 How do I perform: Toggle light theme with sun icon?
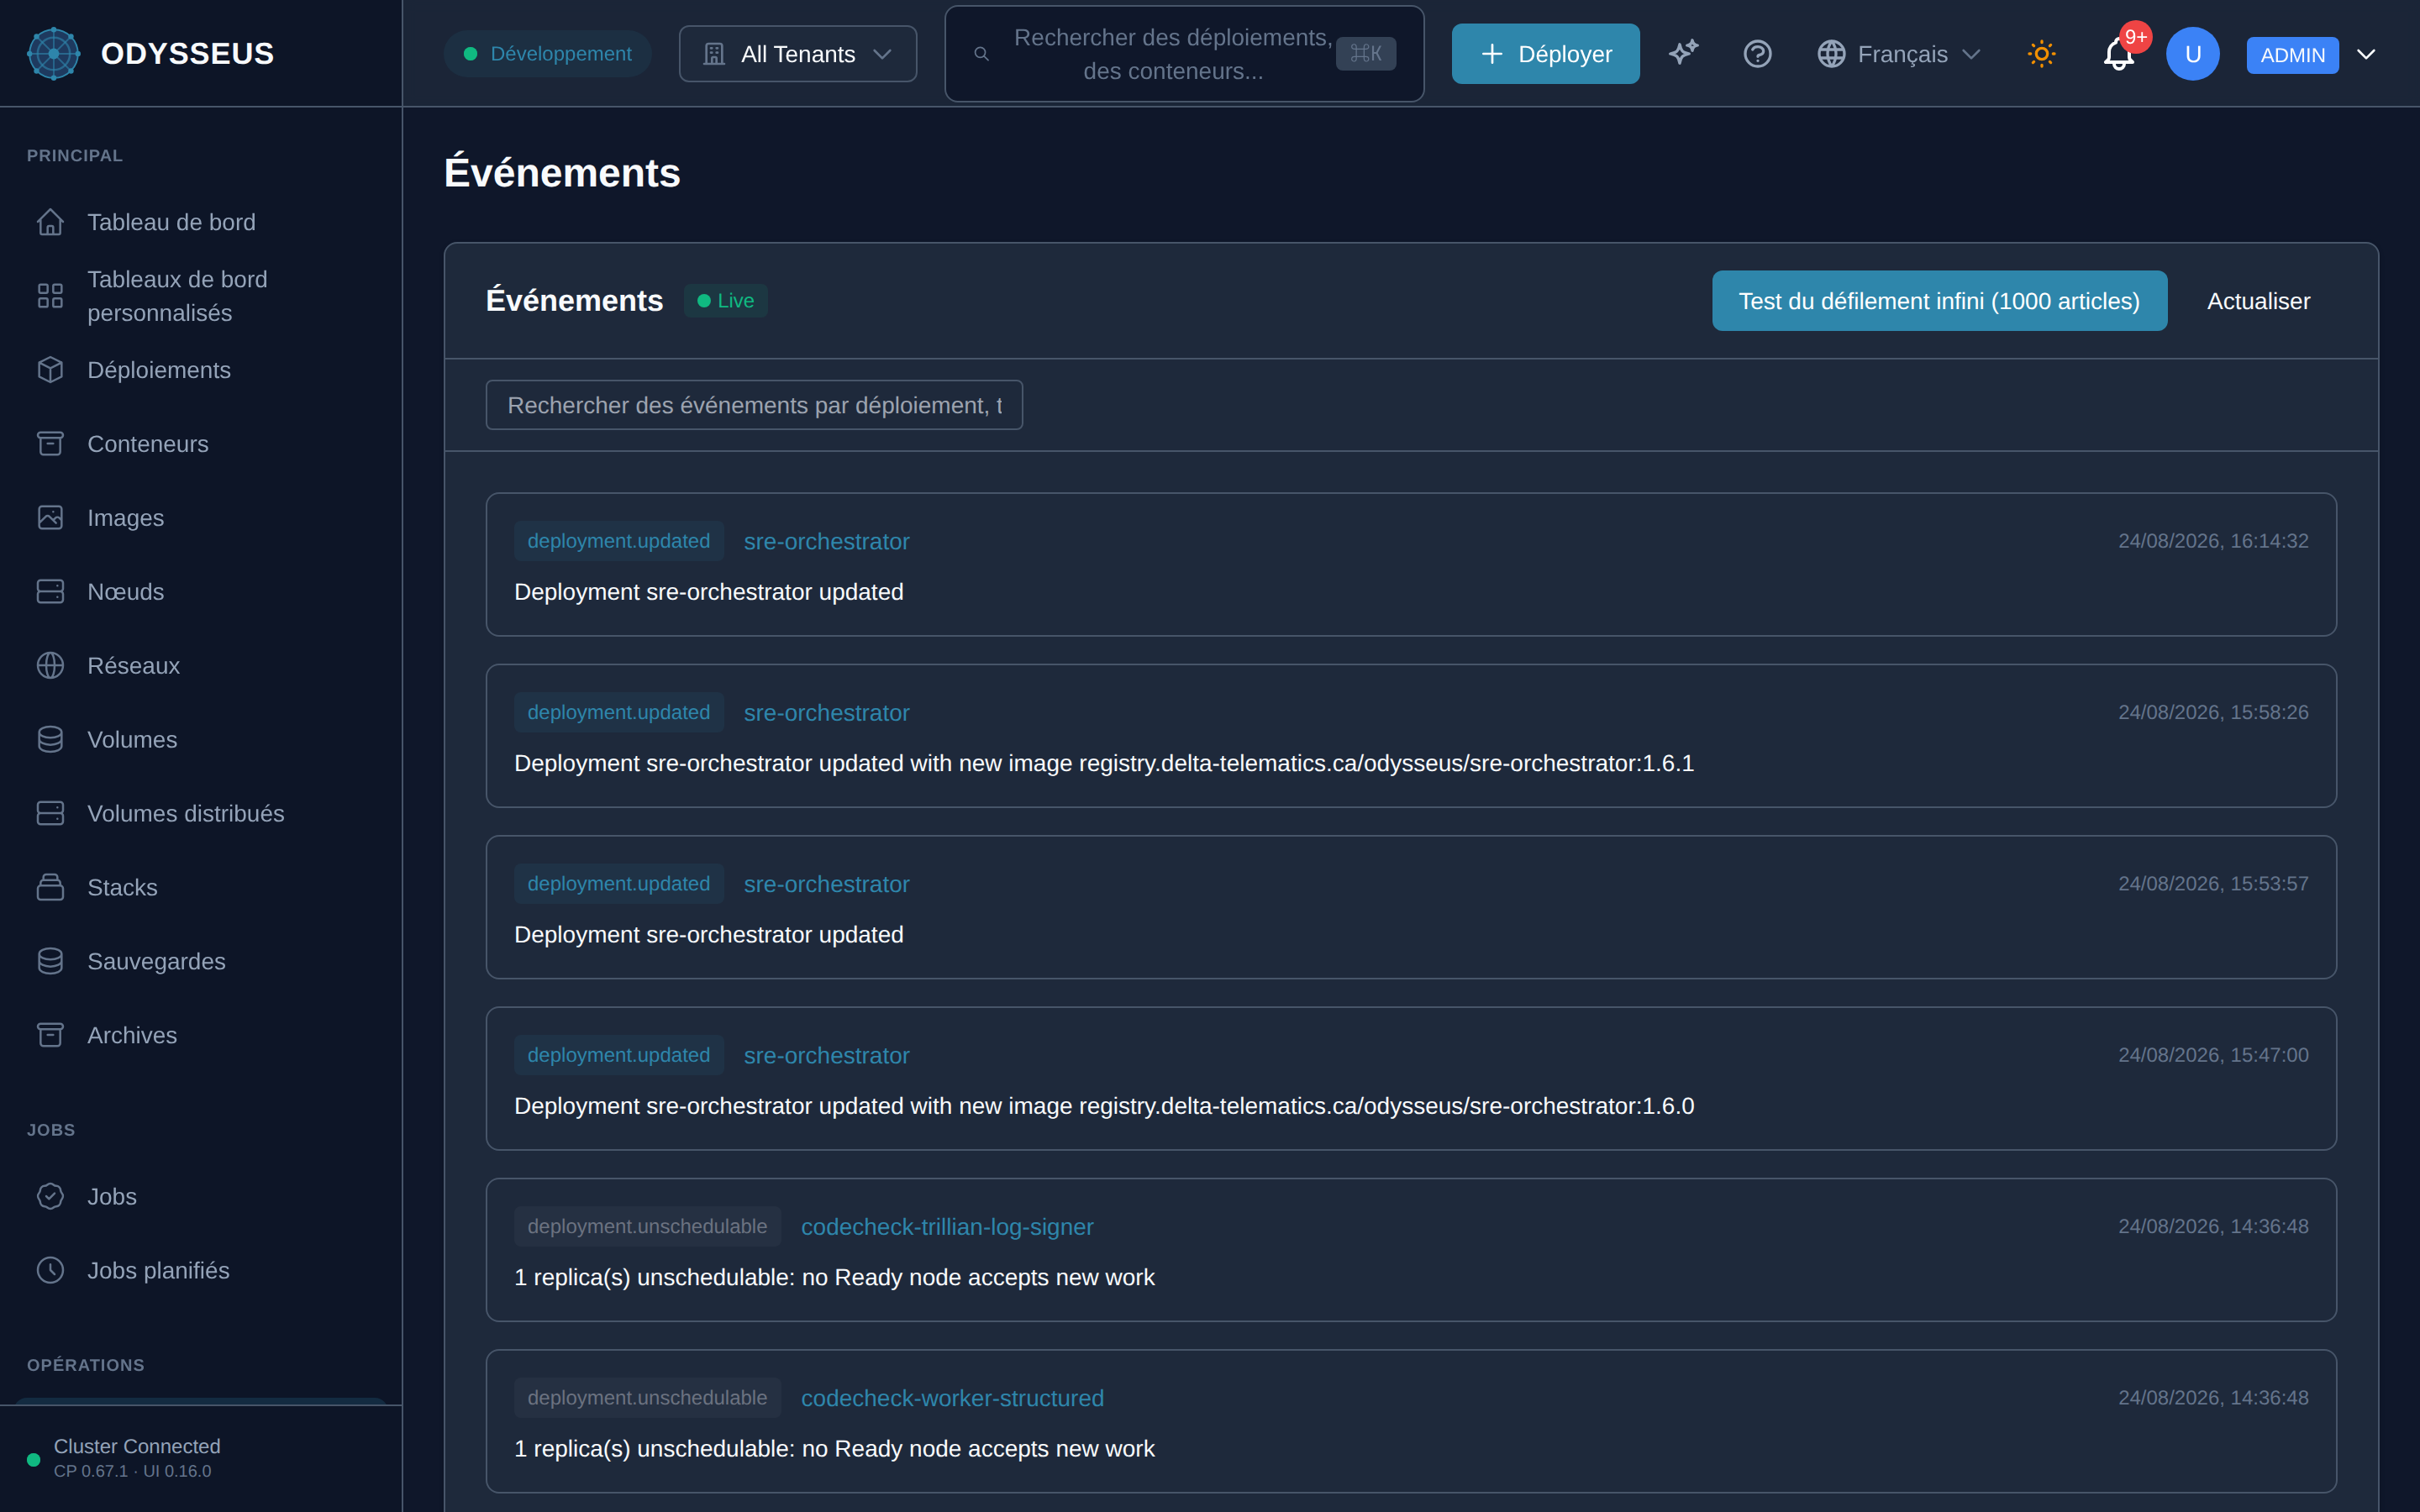point(2041,54)
